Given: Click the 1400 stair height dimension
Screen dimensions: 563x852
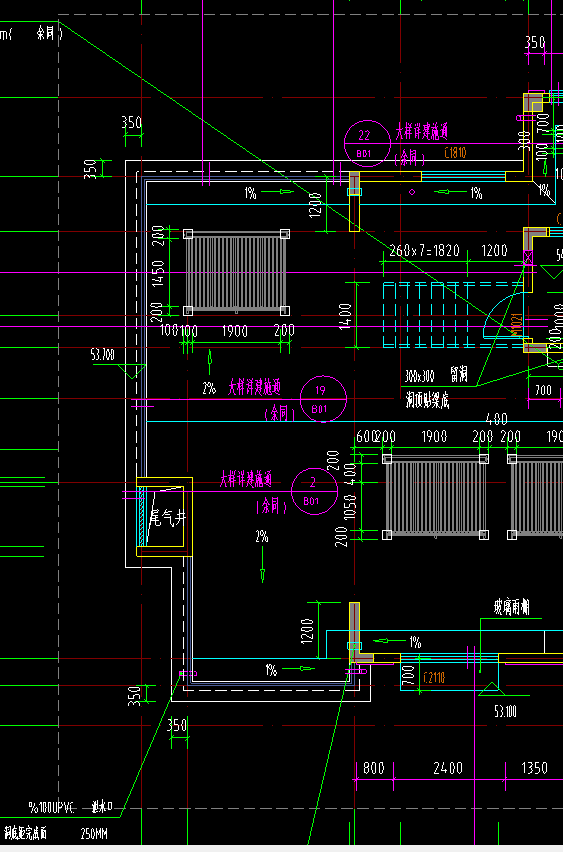Looking at the screenshot, I should click(345, 315).
